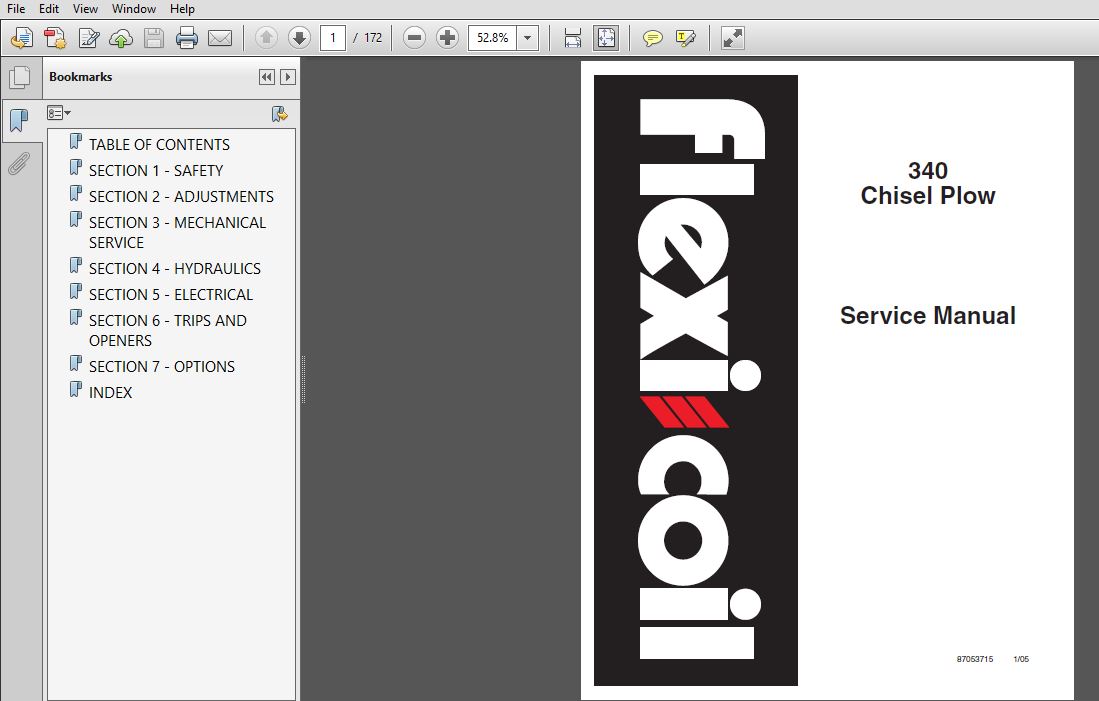Image resolution: width=1099 pixels, height=701 pixels.
Task: Expand the Bookmarks pane right arrow
Action: pos(287,77)
